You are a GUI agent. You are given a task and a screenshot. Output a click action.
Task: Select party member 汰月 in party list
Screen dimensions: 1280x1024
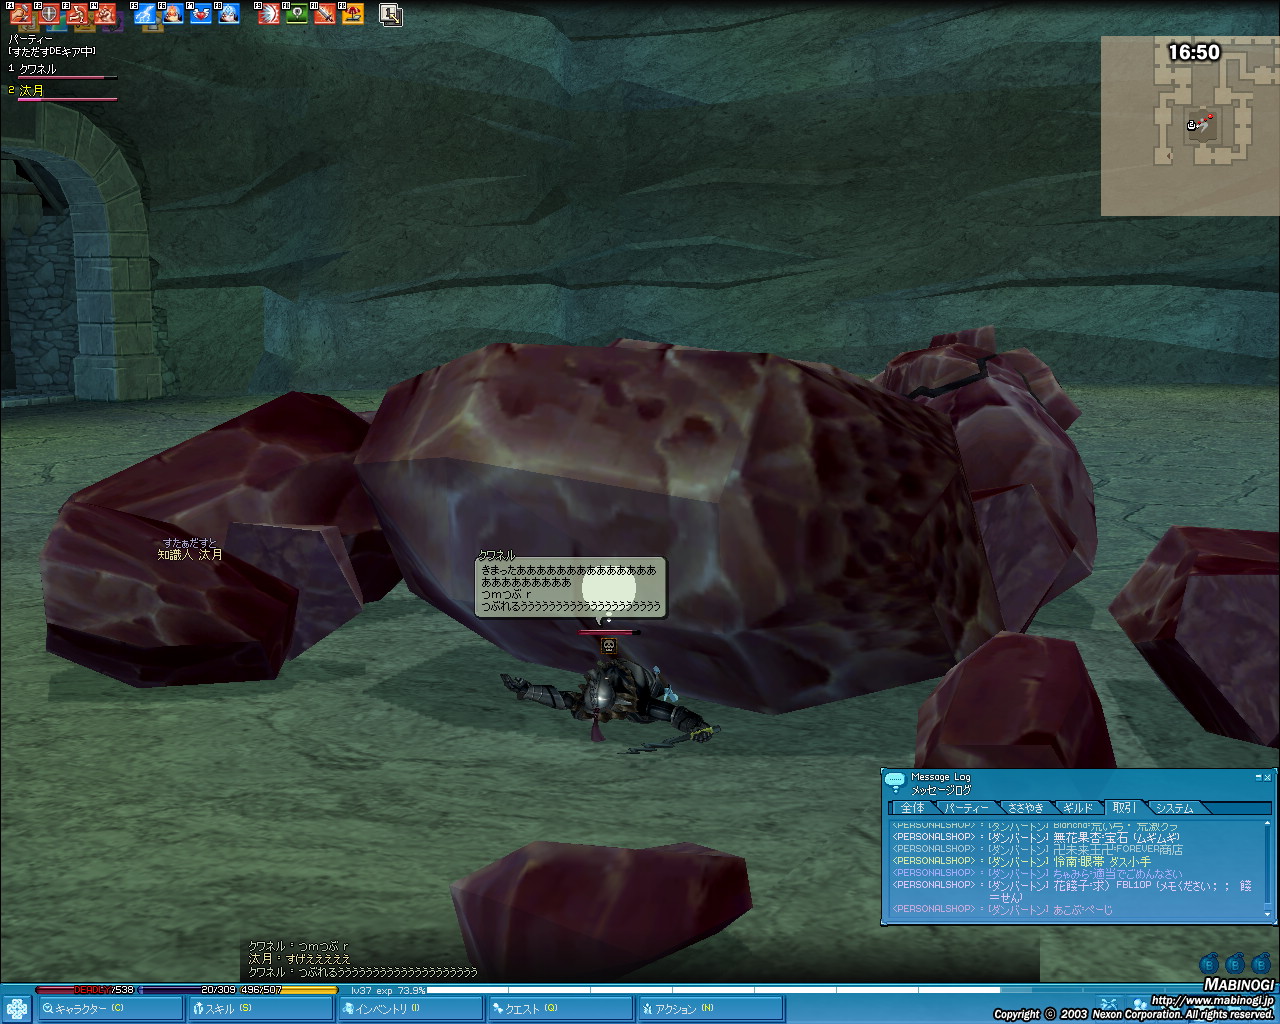32,90
